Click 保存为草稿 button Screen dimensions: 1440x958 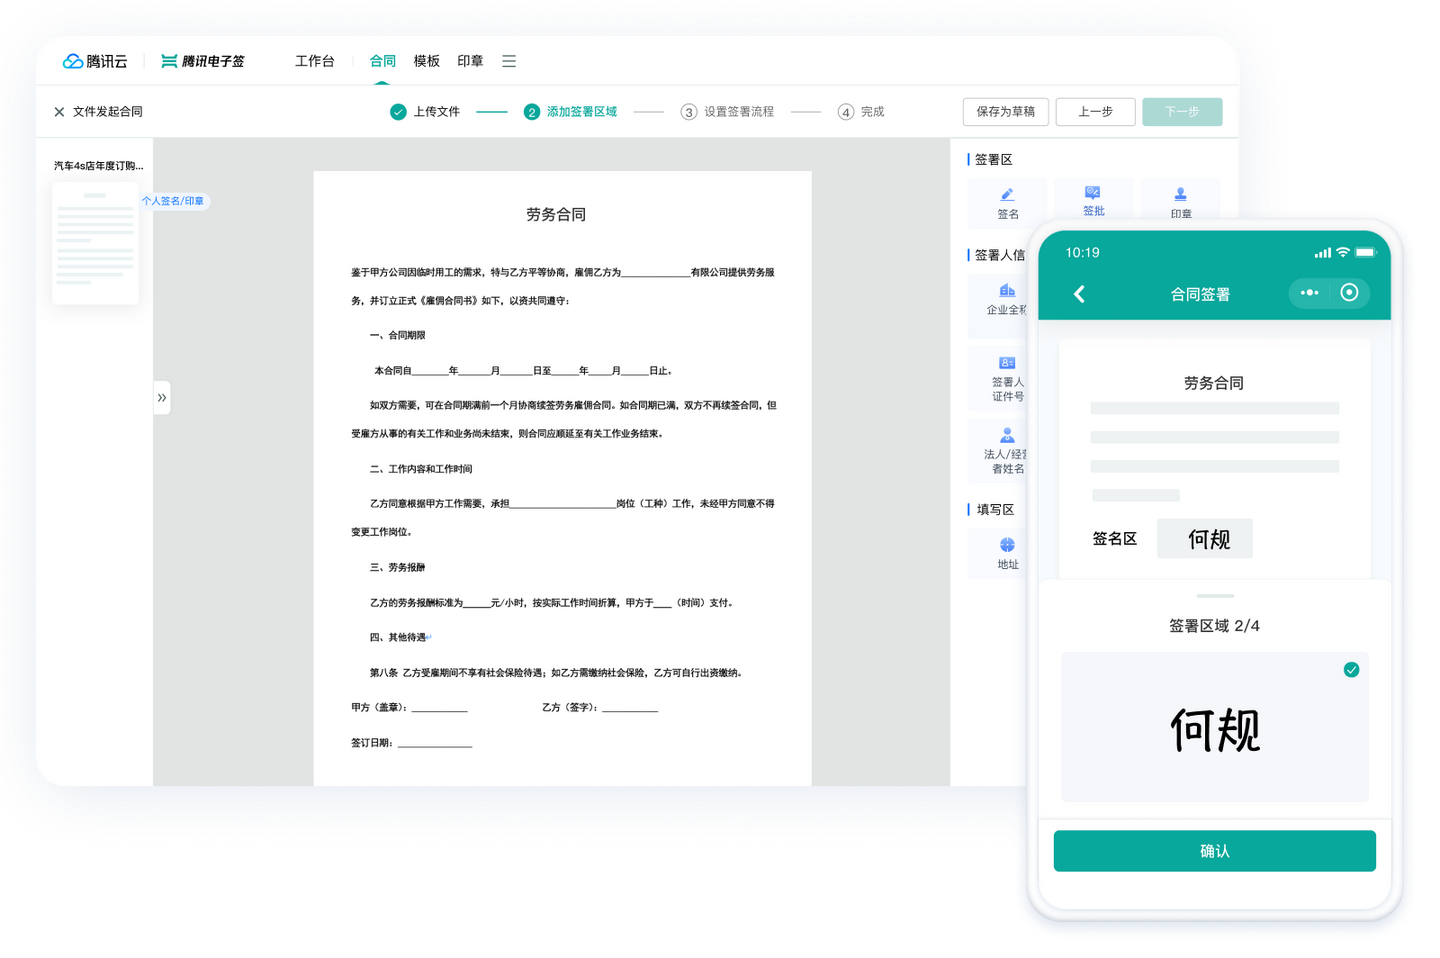1005,112
